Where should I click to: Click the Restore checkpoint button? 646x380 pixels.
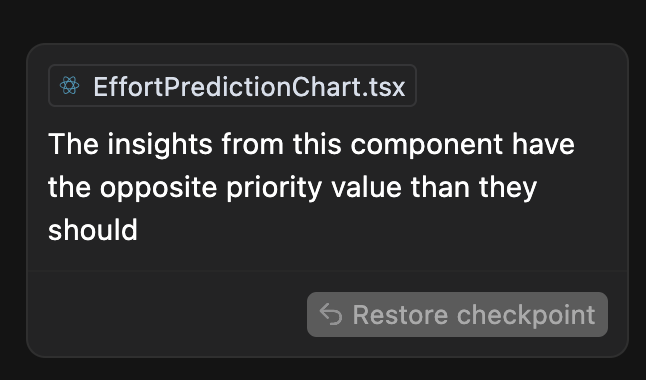point(457,314)
